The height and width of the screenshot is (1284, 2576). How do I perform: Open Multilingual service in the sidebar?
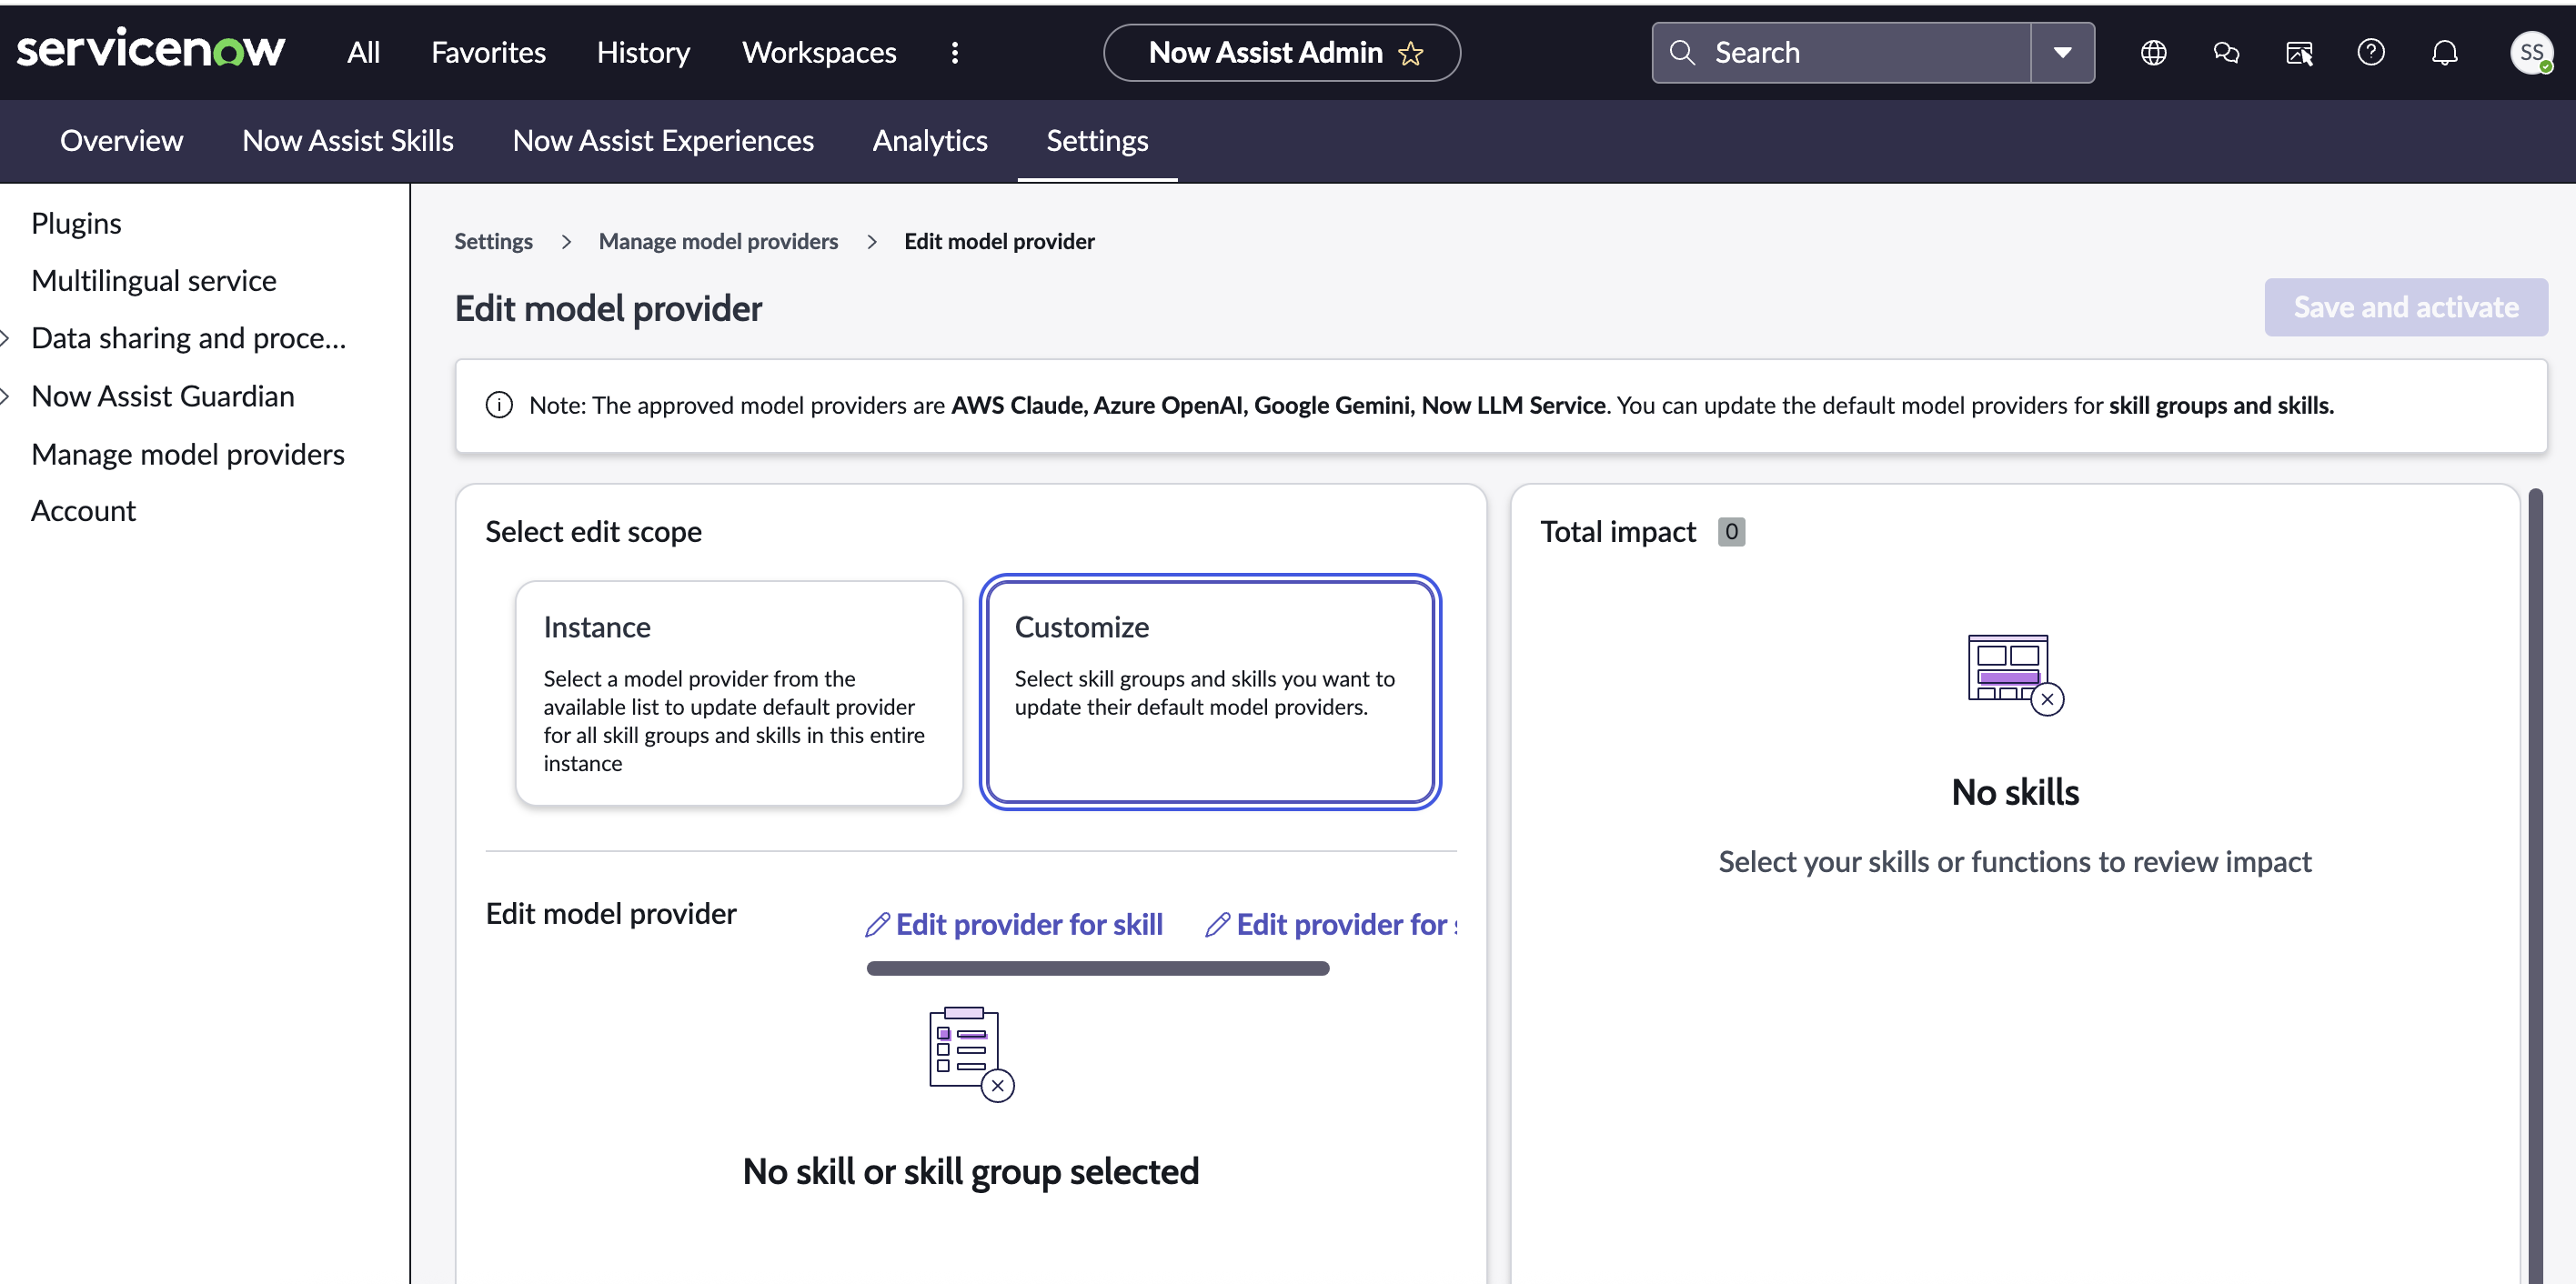154,281
